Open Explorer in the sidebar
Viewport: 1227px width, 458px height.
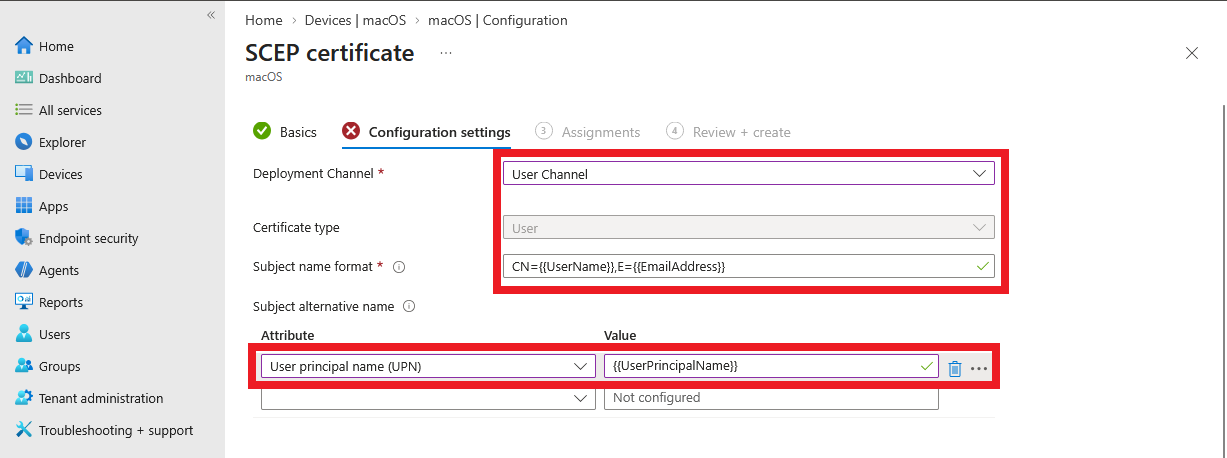tap(62, 142)
